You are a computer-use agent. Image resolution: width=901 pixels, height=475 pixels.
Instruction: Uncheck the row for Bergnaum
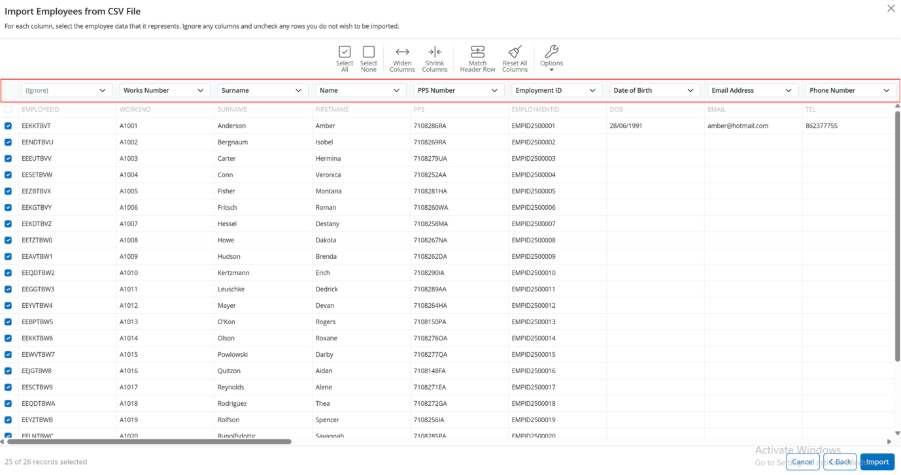pos(8,142)
